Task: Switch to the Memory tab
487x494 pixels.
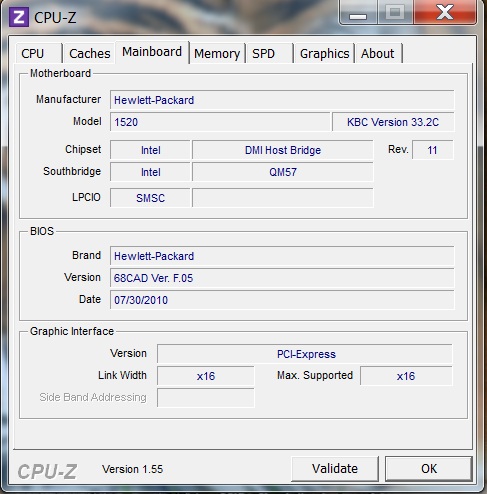Action: click(217, 53)
